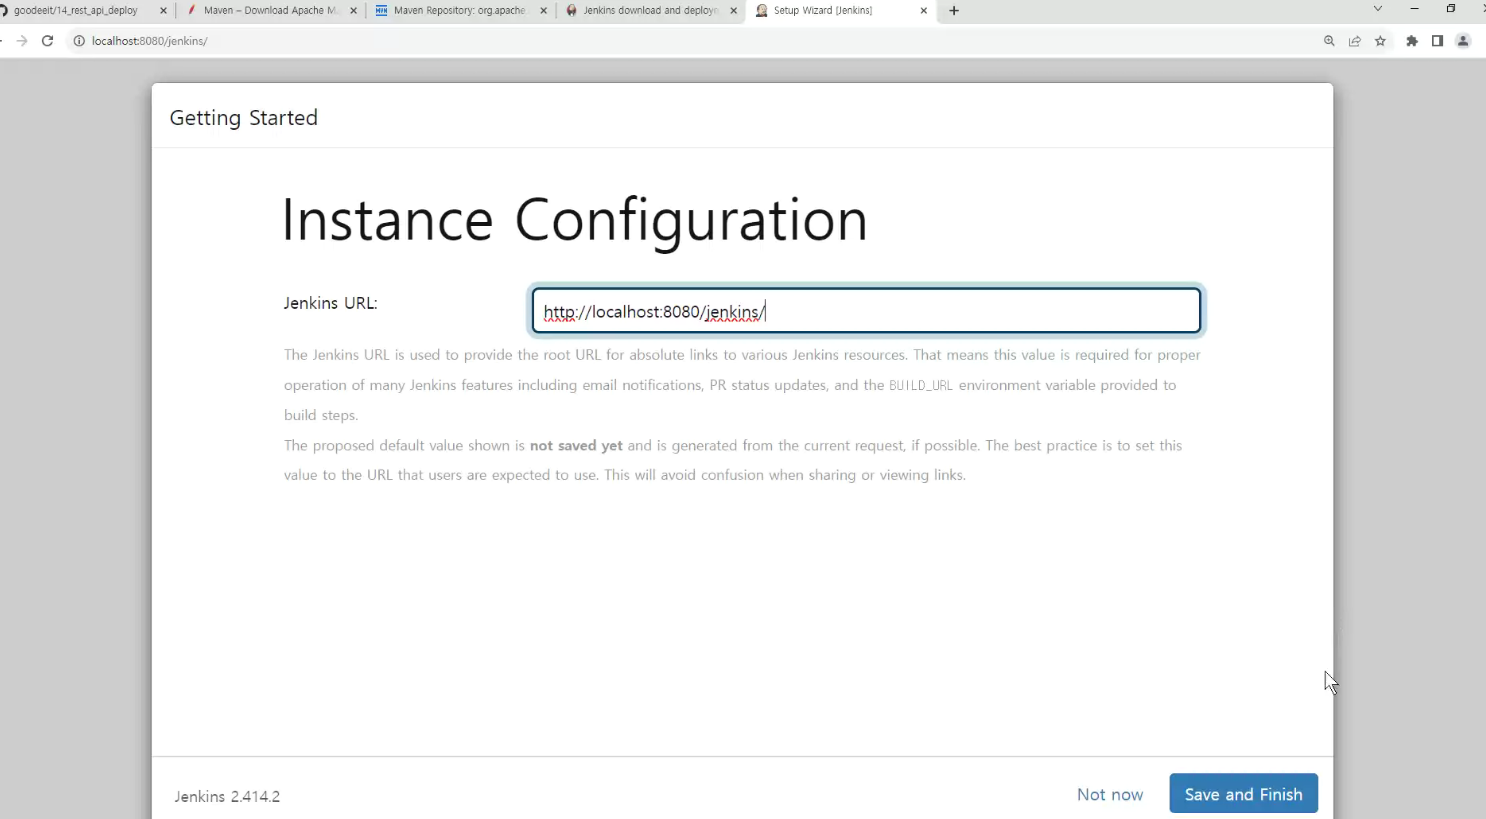View site information icon in address bar
This screenshot has height=819, width=1486.
point(79,41)
